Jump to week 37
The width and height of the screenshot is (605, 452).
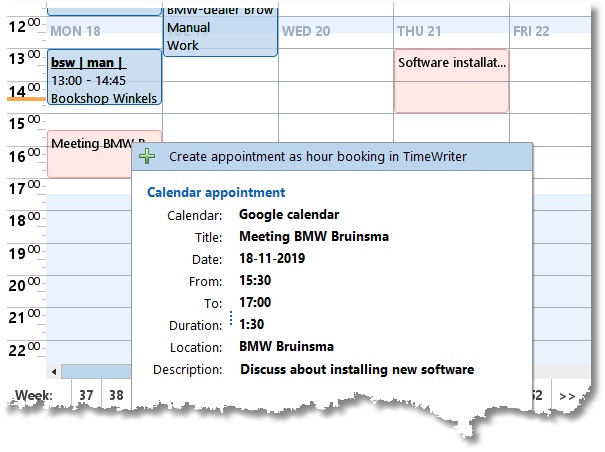[86, 395]
